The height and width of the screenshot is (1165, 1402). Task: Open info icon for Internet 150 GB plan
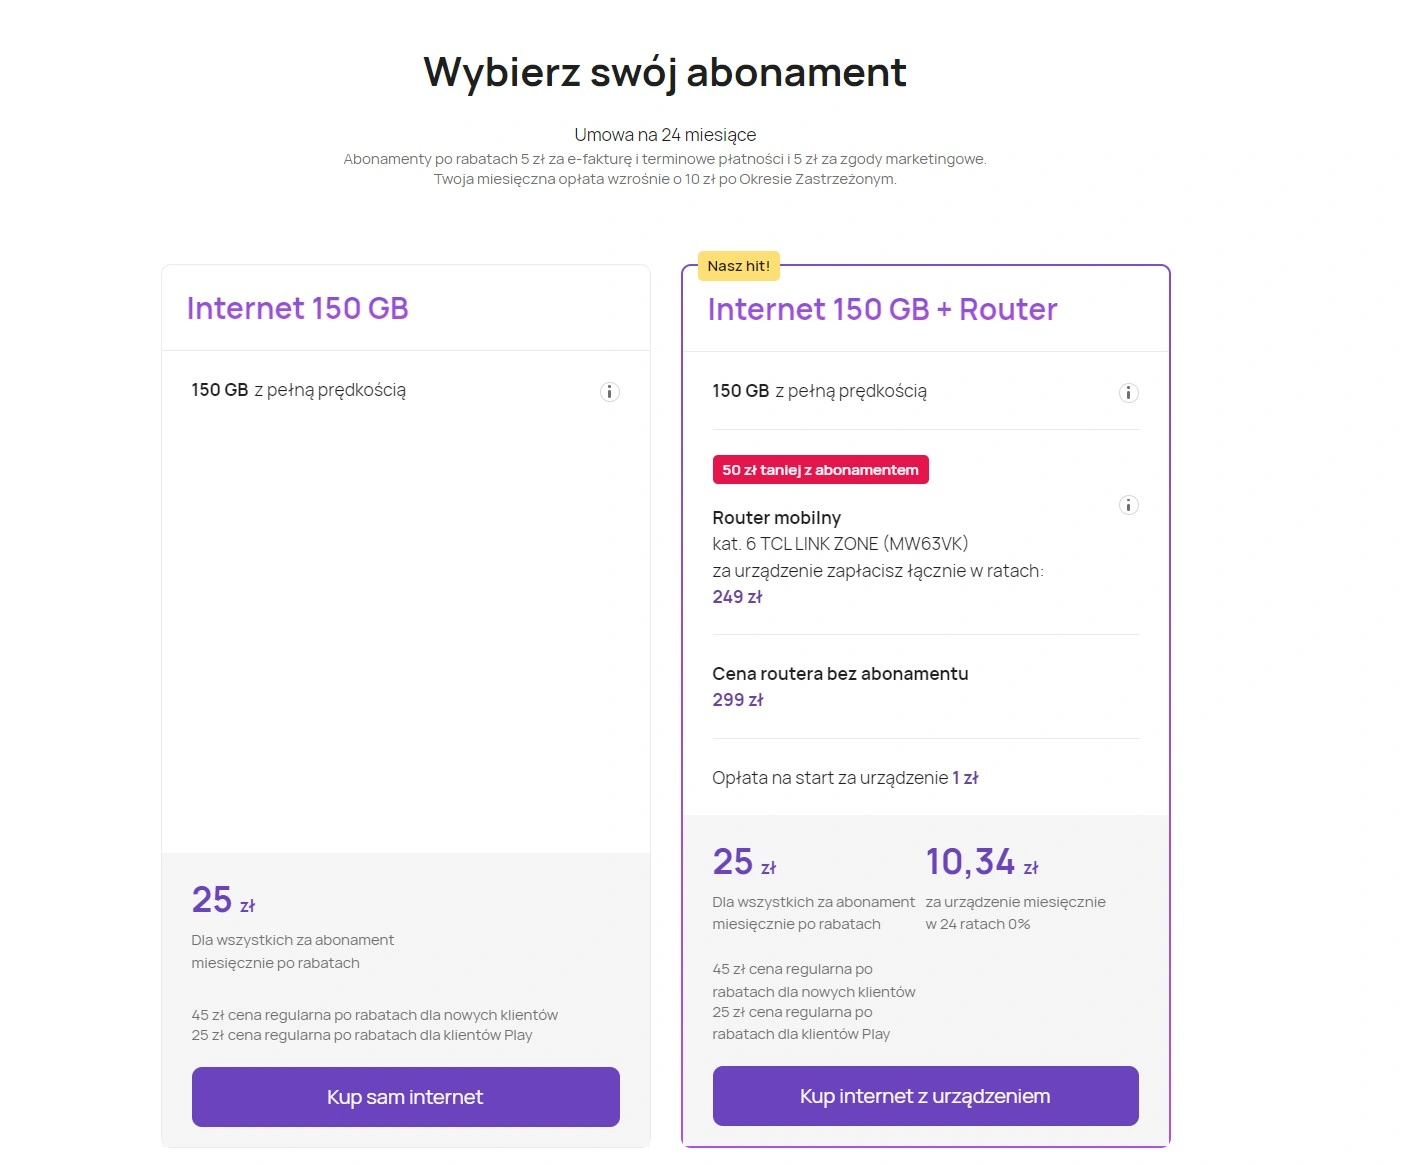coord(609,392)
